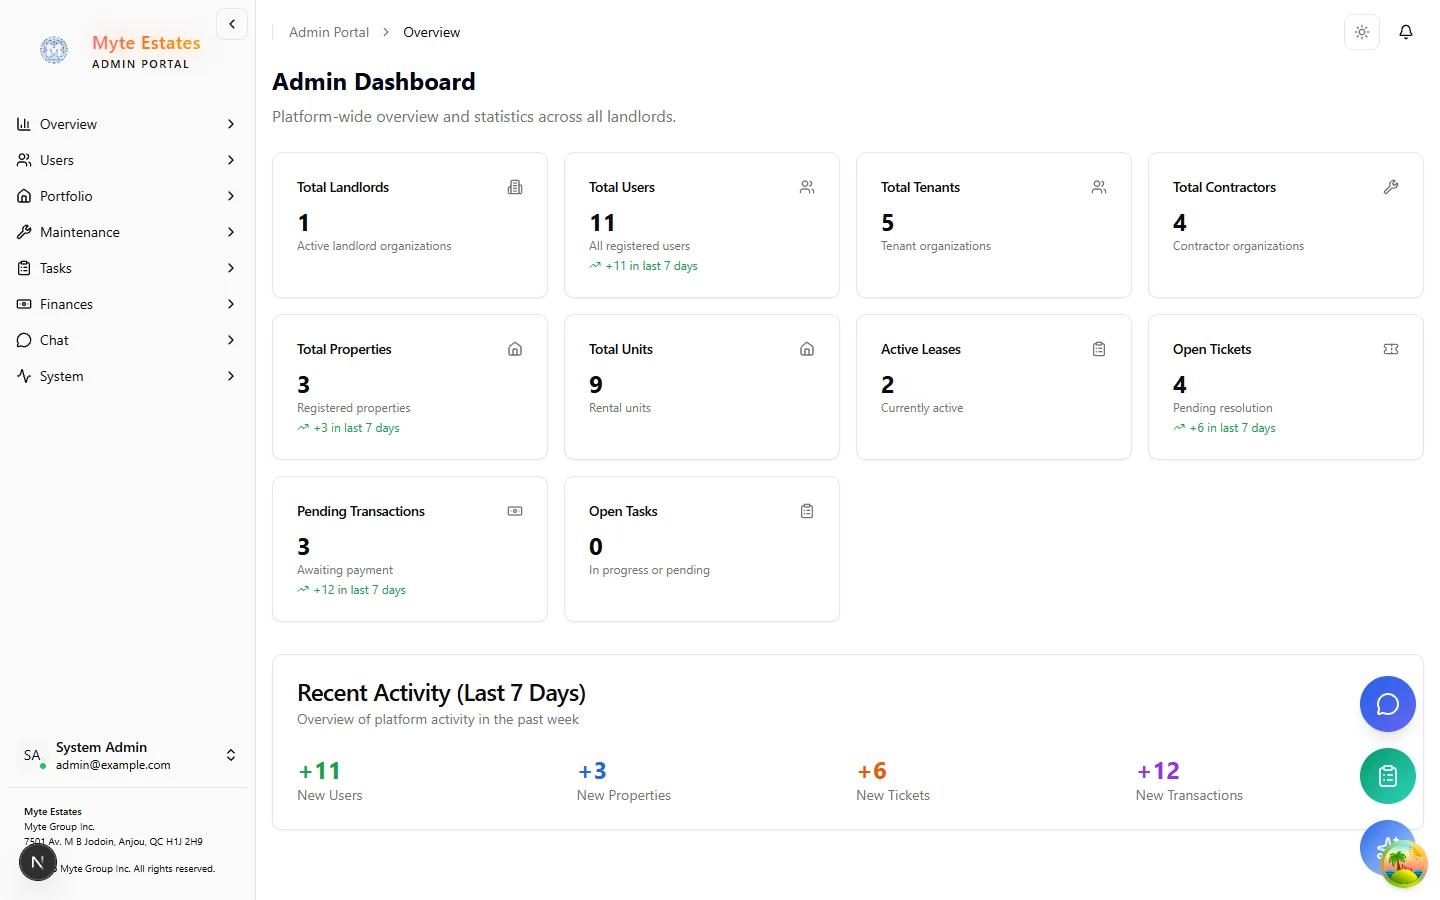Select Portfolio in sidebar menu
Viewport: 1440px width, 900px height.
(127, 196)
